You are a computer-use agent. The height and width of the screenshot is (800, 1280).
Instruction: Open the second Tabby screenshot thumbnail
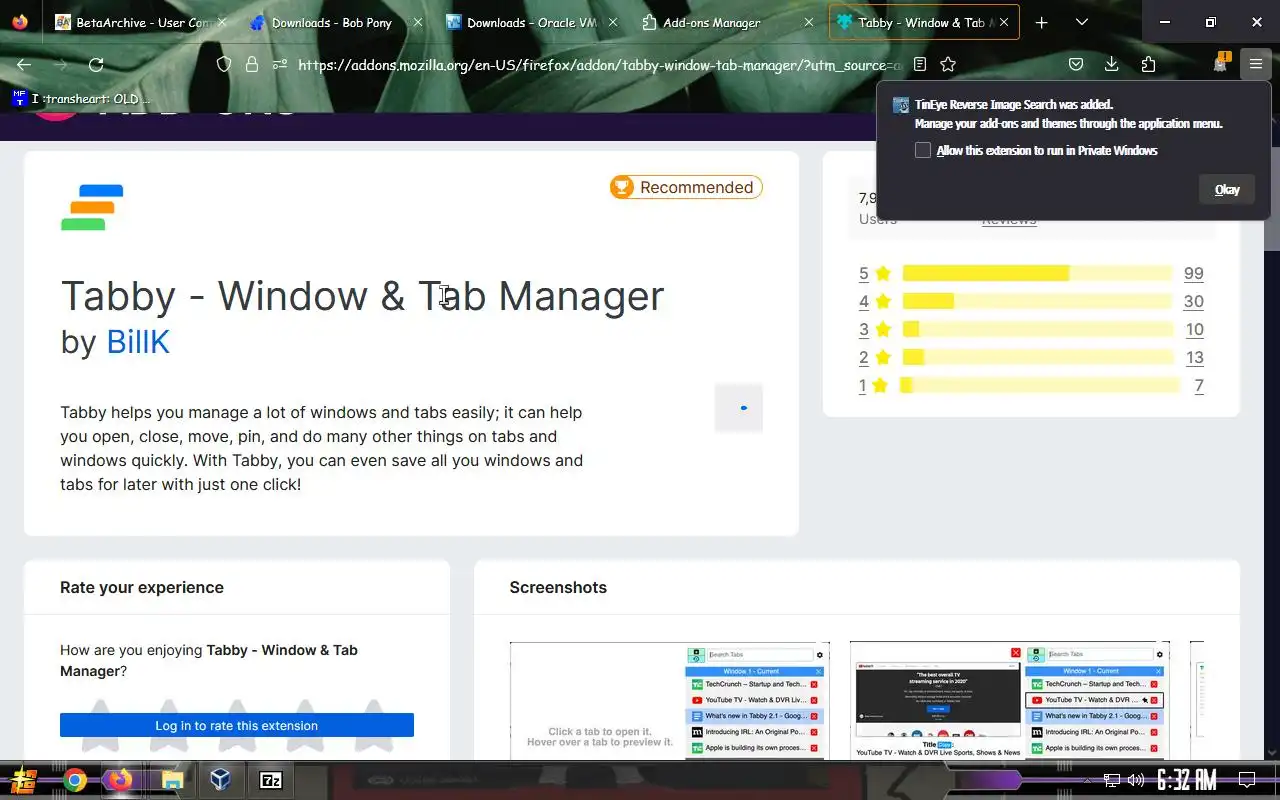(x=1009, y=701)
